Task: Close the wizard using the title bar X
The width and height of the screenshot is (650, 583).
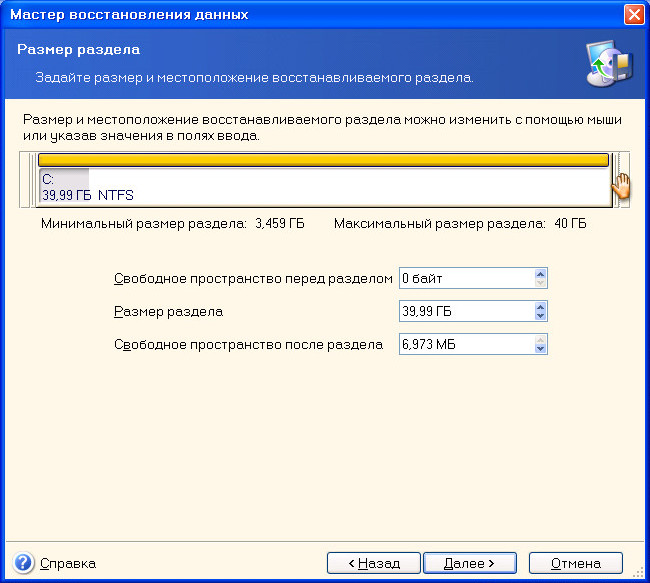Action: pyautogui.click(x=633, y=15)
